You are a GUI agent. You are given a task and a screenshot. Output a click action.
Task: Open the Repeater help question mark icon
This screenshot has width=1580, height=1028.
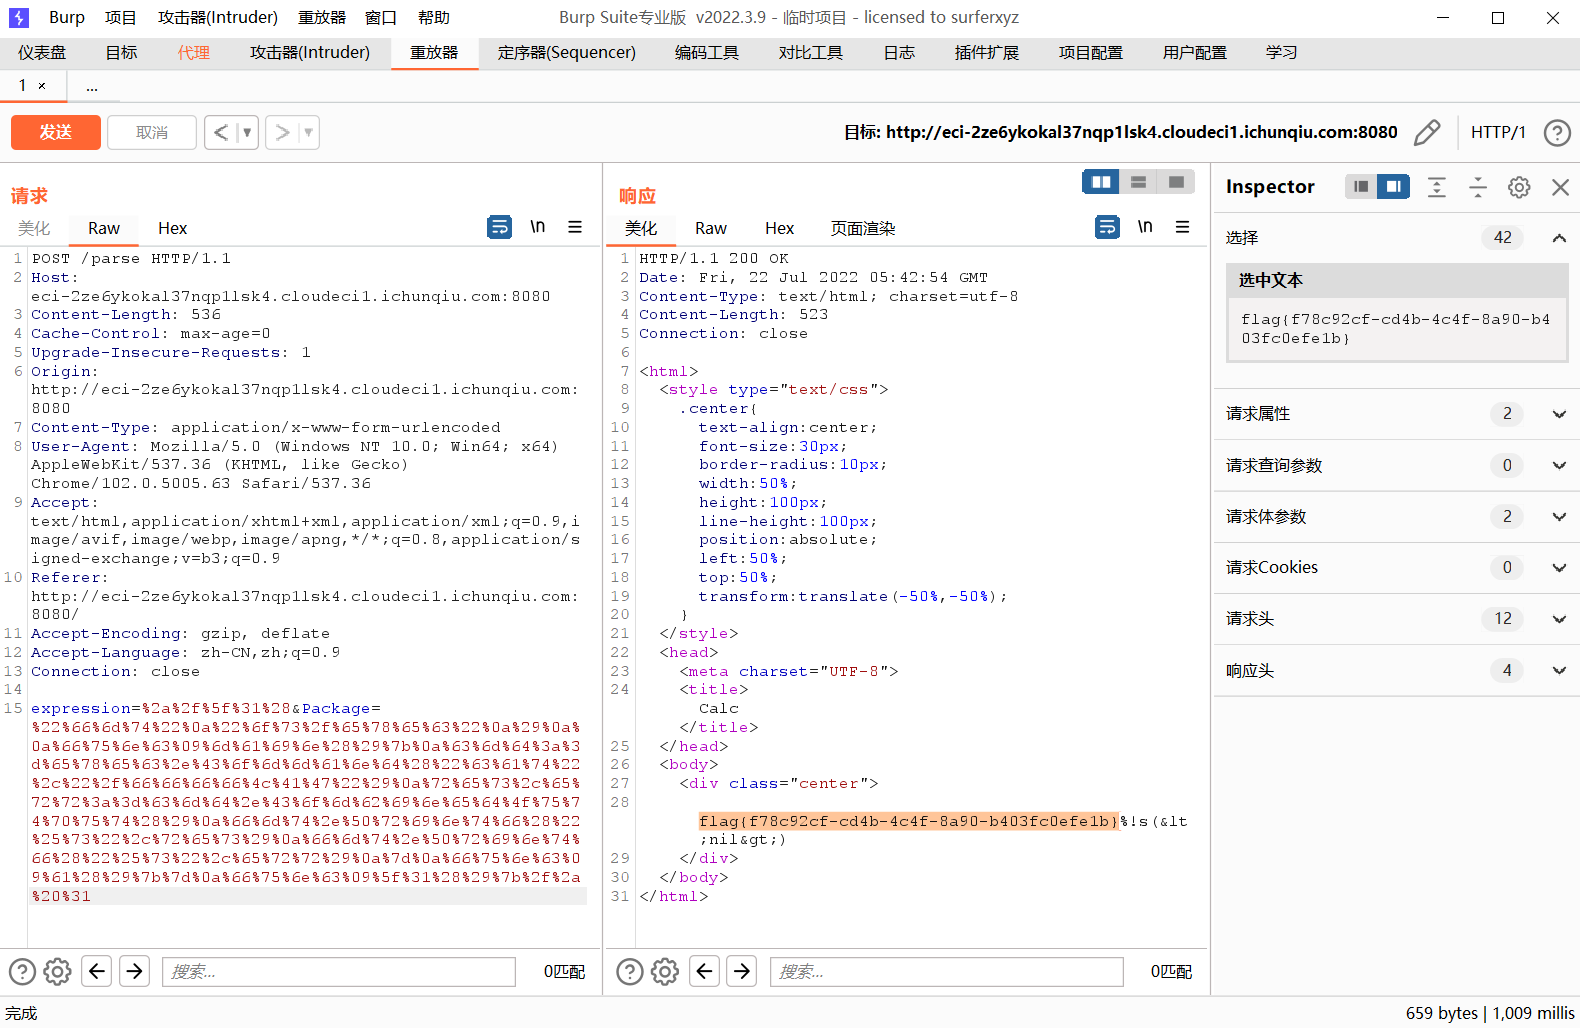(1556, 132)
